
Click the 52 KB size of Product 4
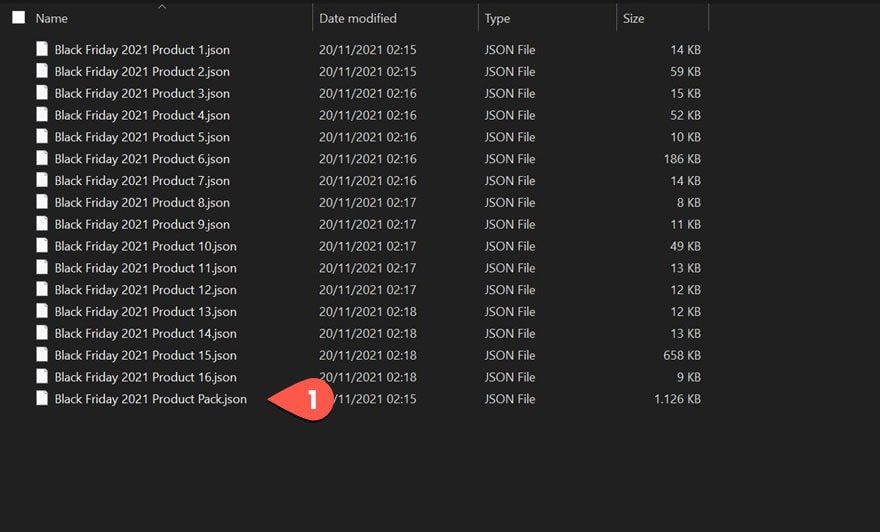coord(685,116)
